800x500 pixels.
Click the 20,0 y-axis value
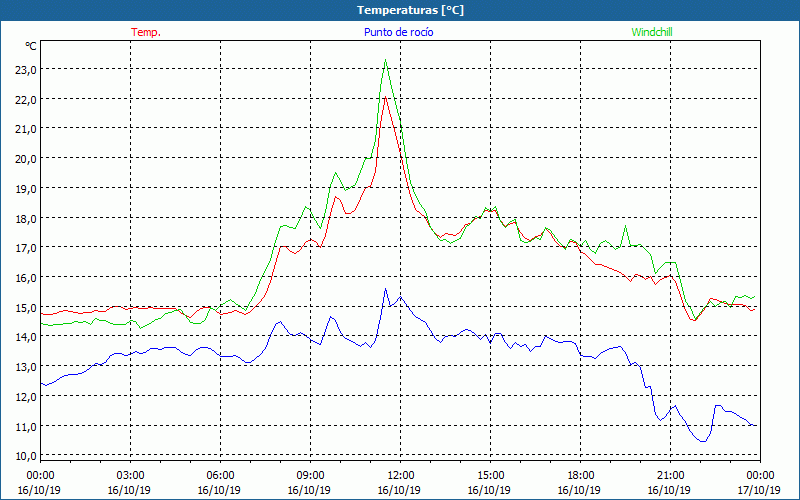[26, 159]
